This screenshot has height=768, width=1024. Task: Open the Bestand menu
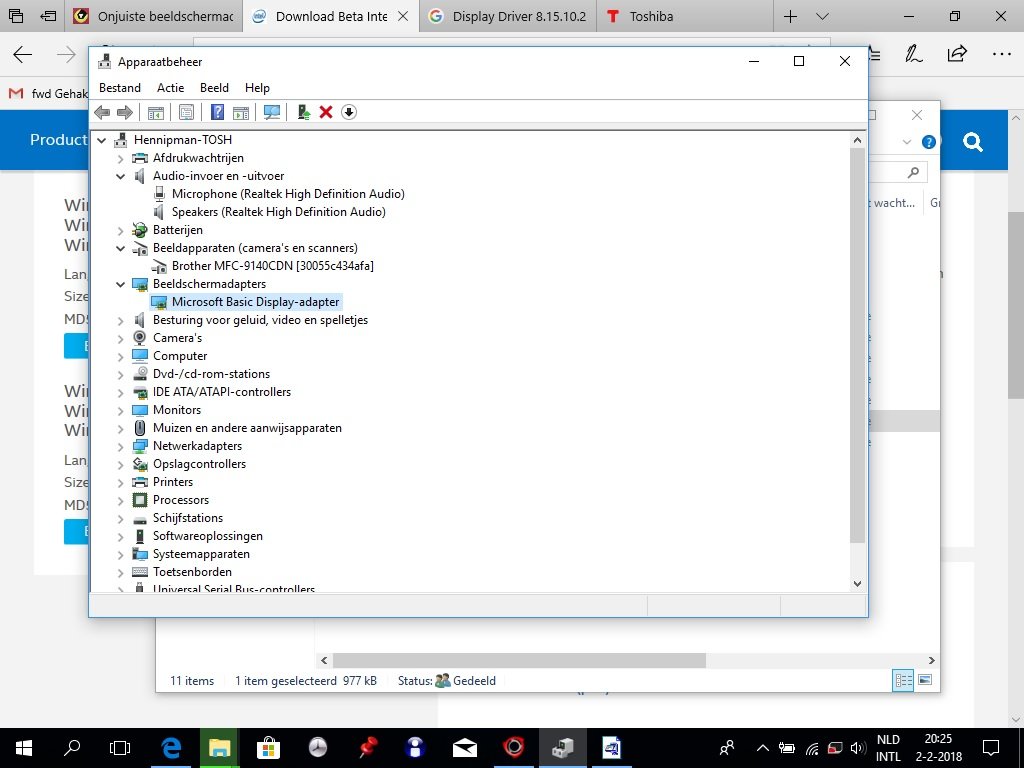pos(120,88)
